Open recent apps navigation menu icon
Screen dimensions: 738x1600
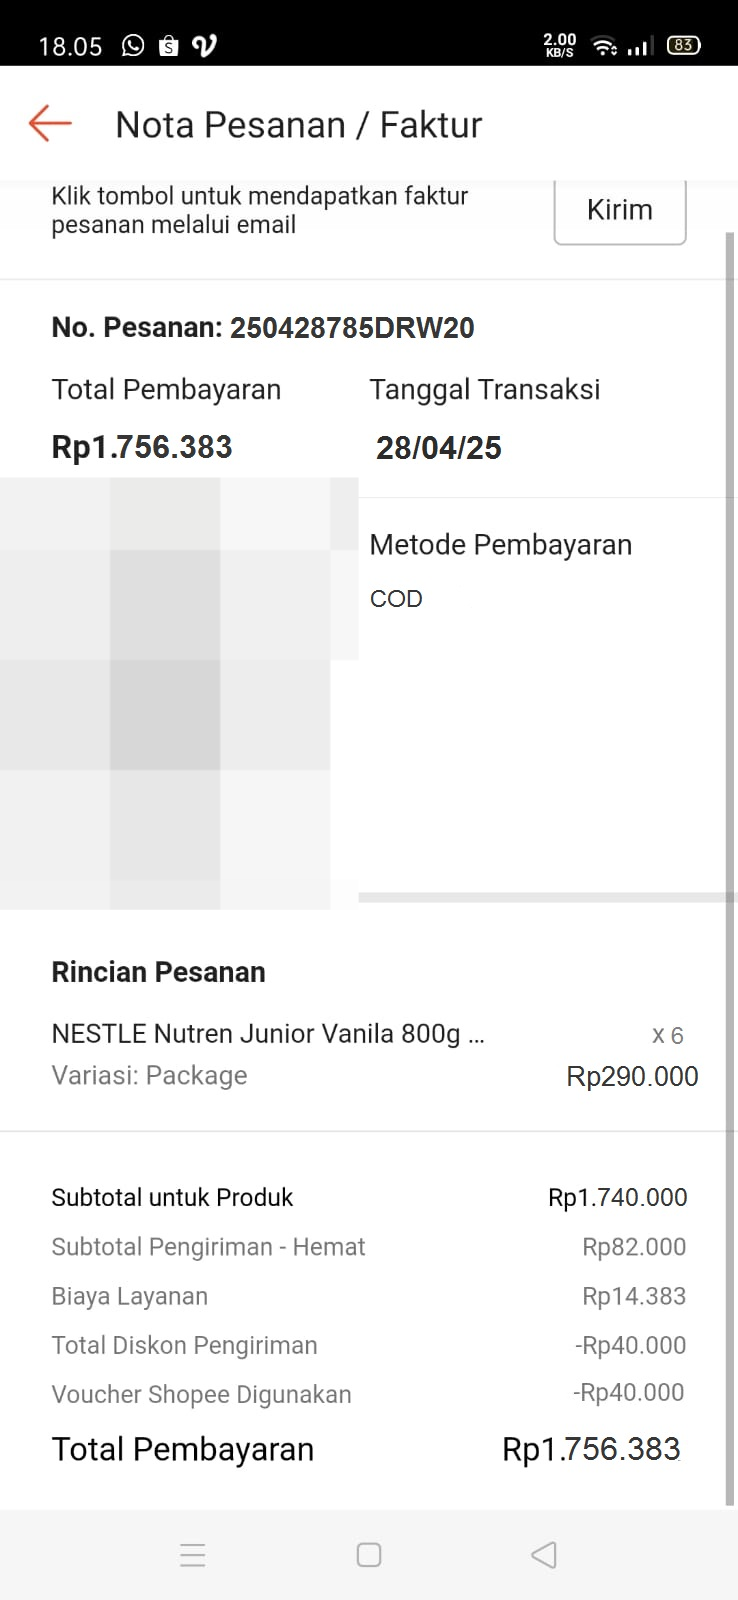pyautogui.click(x=193, y=1555)
